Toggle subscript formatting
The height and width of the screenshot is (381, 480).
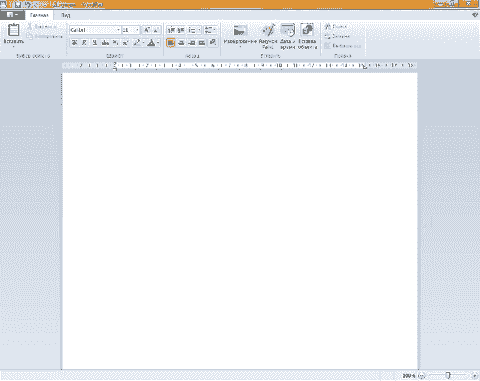pyautogui.click(x=115, y=43)
